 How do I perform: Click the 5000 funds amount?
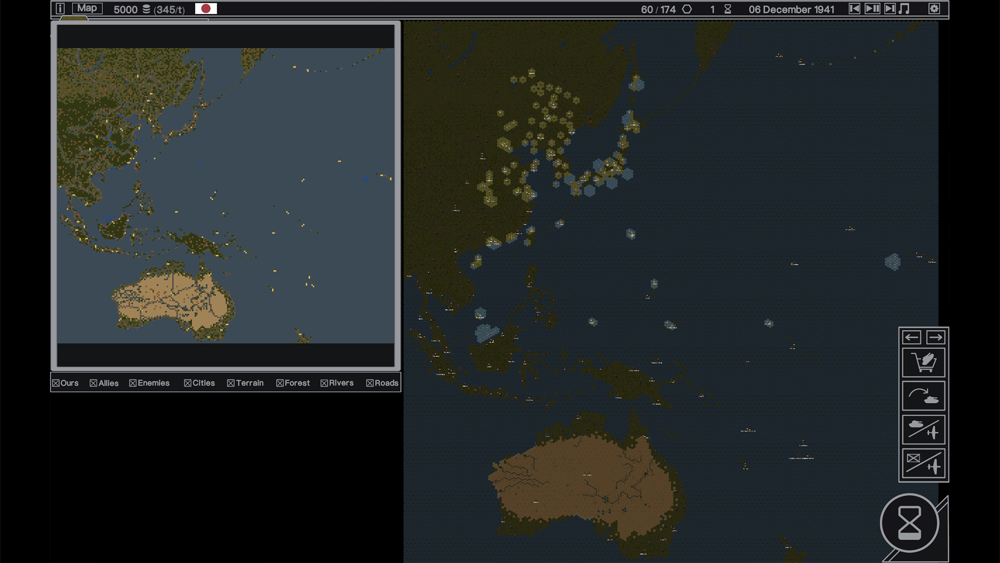[x=125, y=9]
